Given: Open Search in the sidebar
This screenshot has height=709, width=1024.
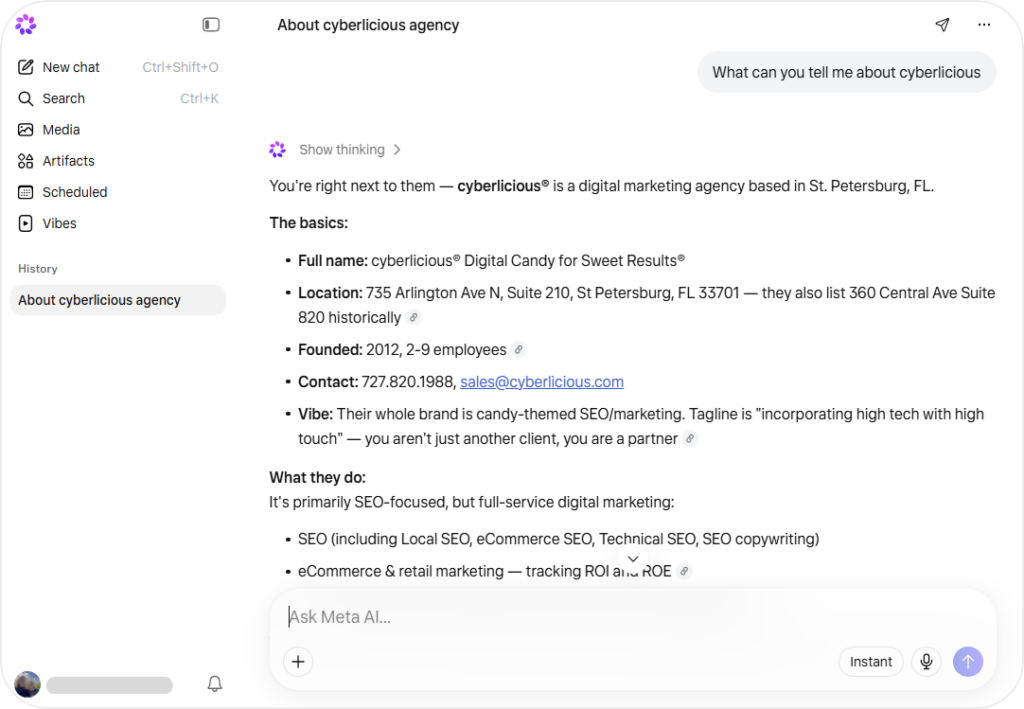Looking at the screenshot, I should pos(118,99).
